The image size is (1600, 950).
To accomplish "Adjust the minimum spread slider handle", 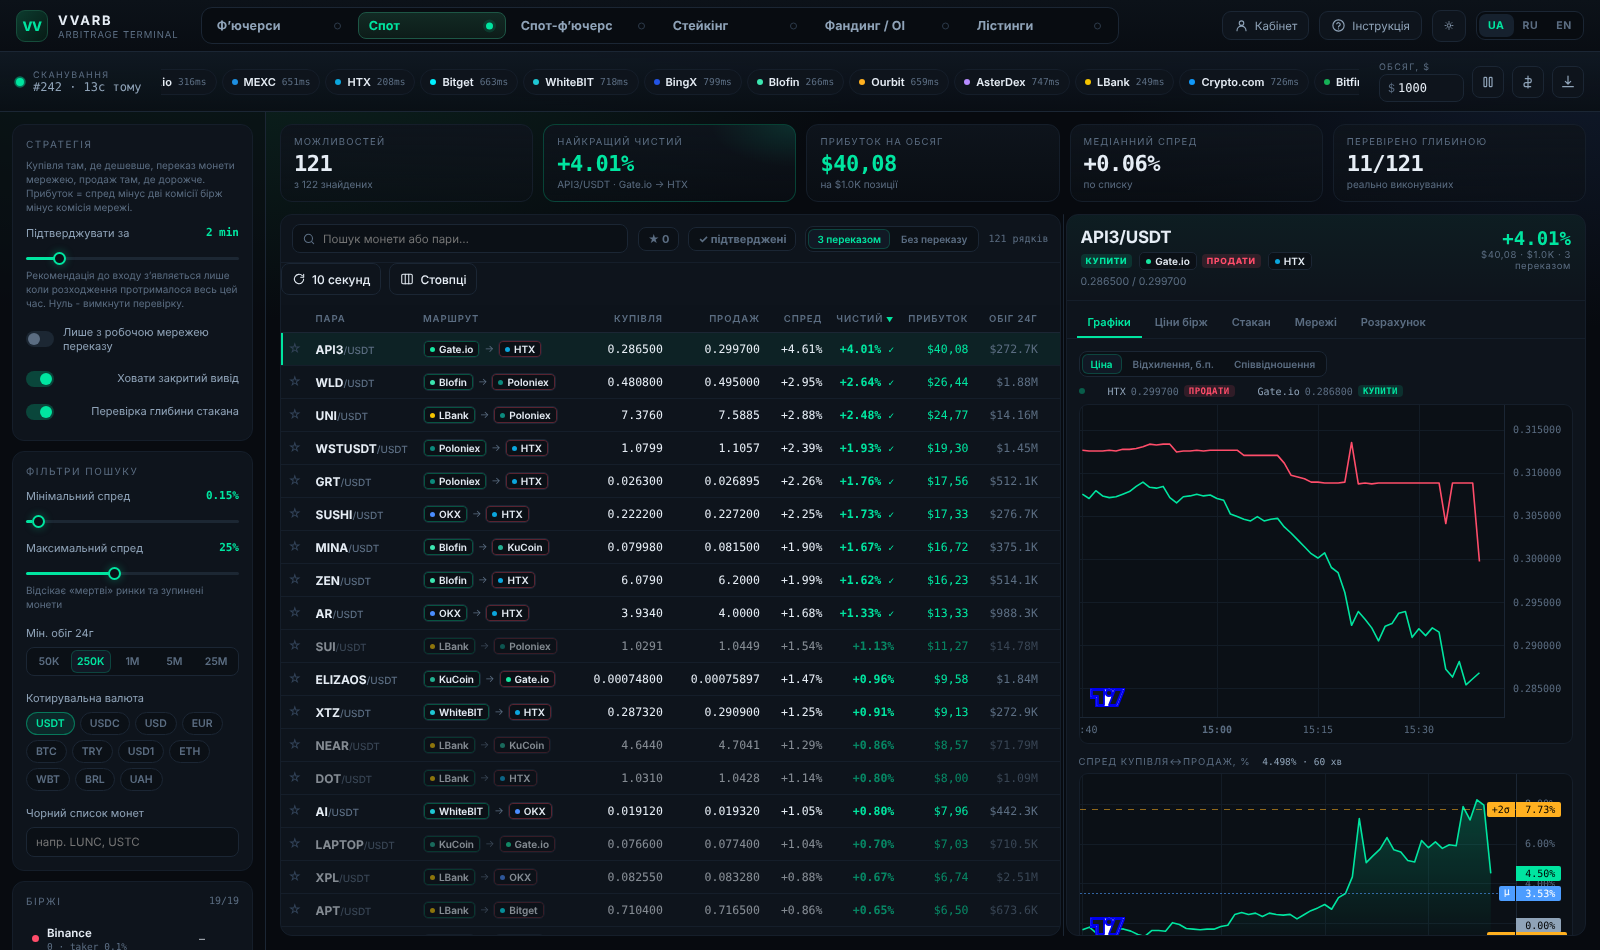I will (38, 521).
